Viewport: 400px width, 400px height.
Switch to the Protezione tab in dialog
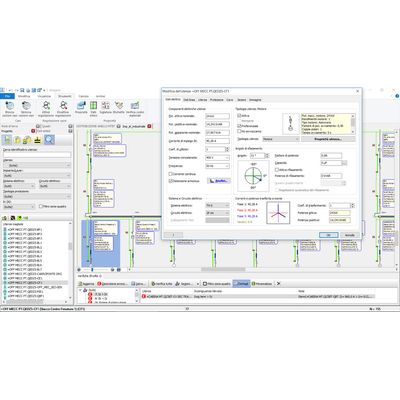coord(217,100)
